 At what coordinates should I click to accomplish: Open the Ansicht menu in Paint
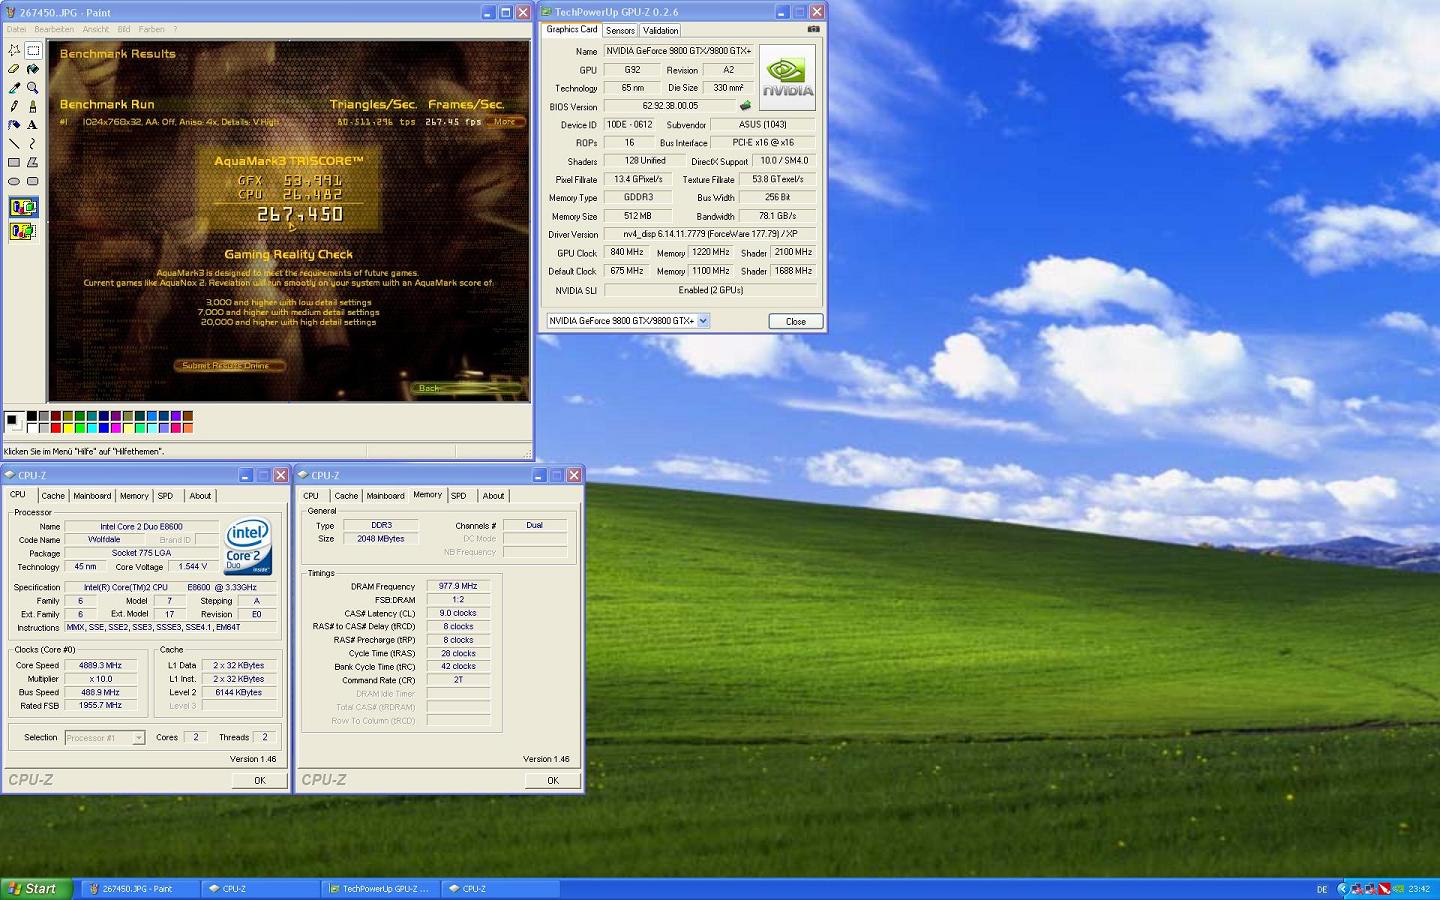96,29
